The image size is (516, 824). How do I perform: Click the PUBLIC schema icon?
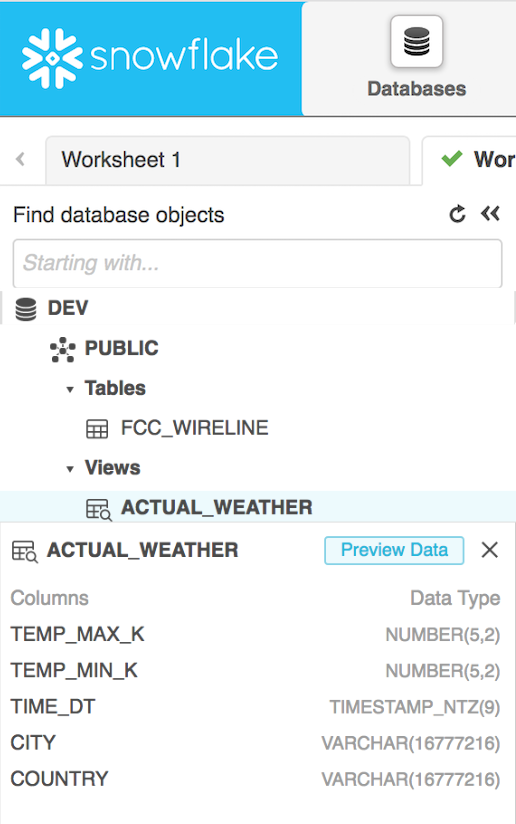63,349
